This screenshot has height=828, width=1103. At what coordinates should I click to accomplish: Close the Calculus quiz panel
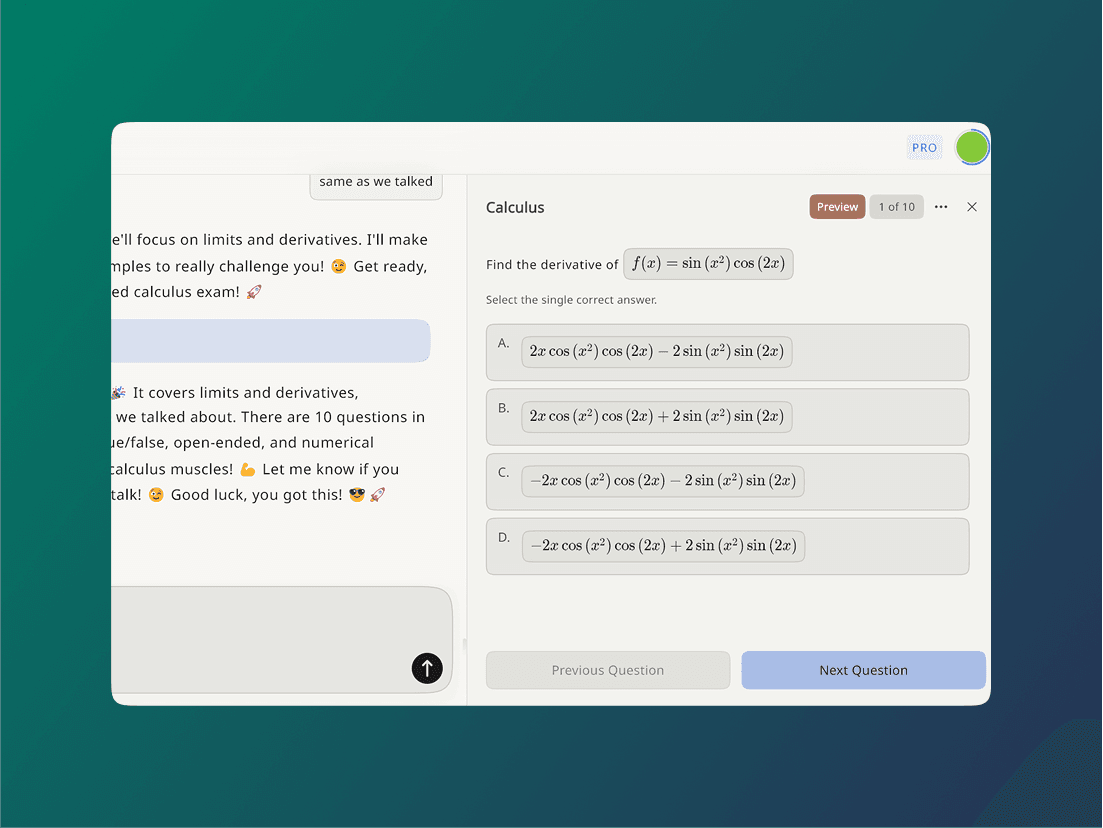click(x=971, y=206)
